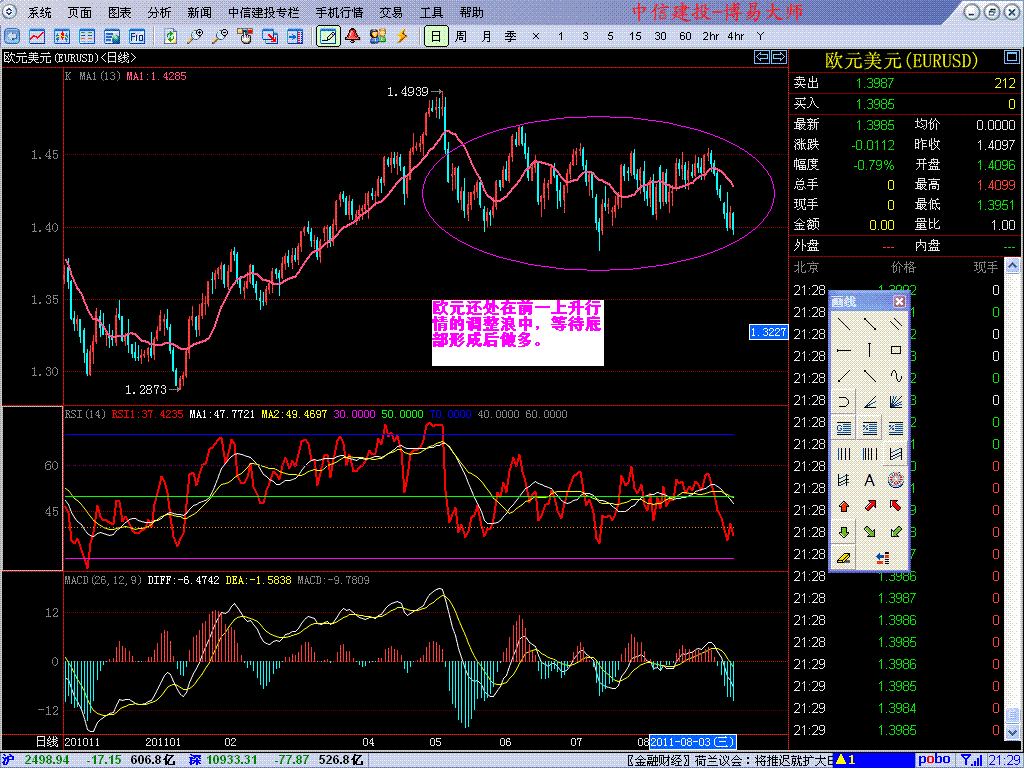Click the 2011-08-03 date marker
Viewport: 1024px width, 768px height.
pyautogui.click(x=693, y=742)
